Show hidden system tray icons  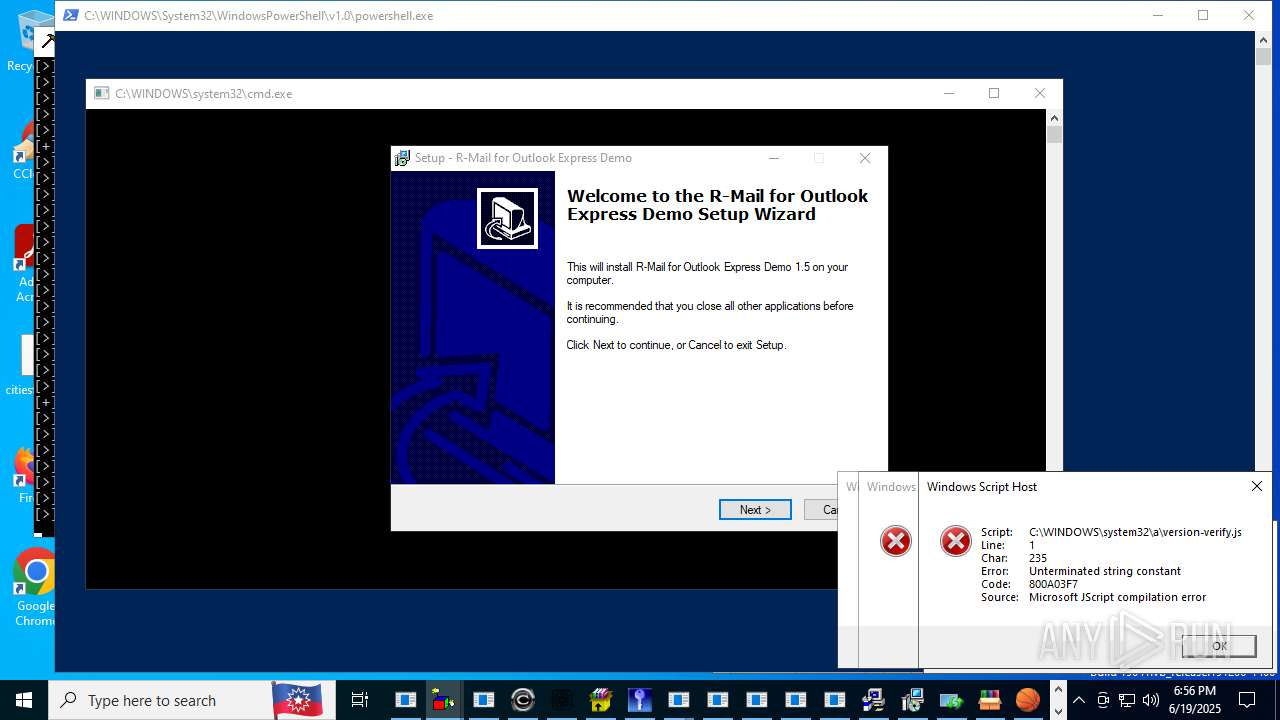tap(1078, 700)
